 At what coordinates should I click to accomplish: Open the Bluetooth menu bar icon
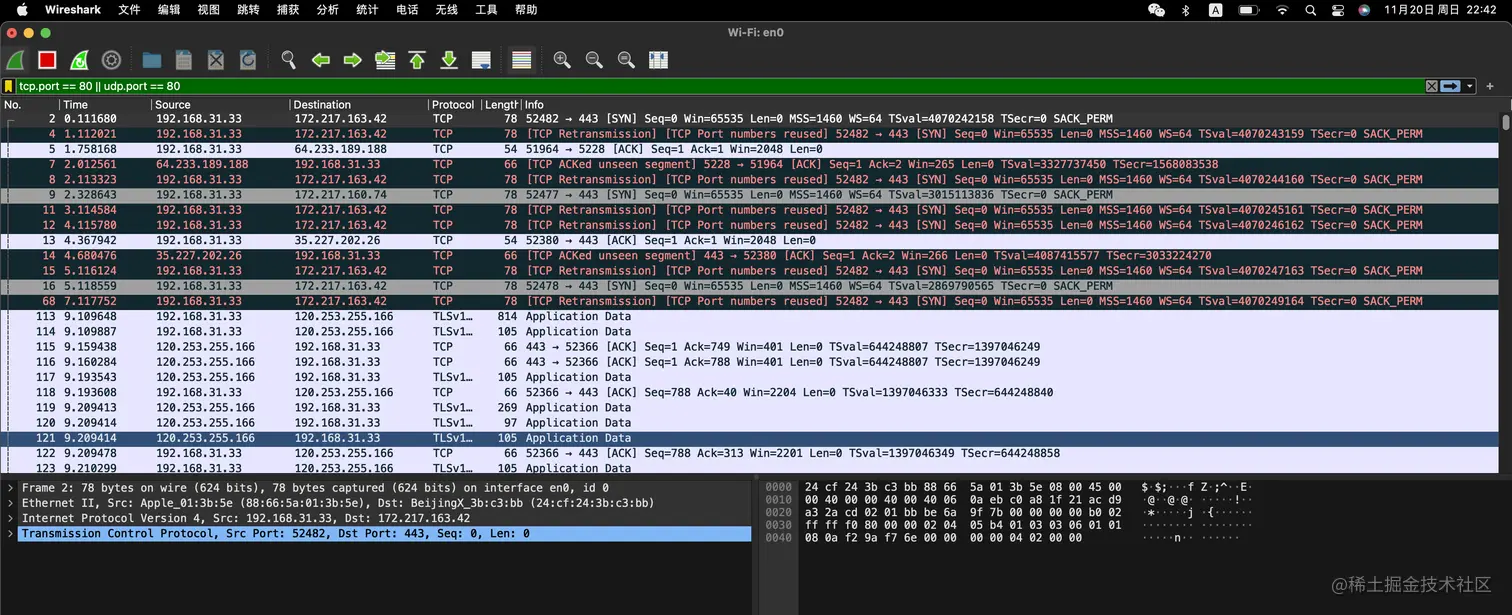[1186, 10]
